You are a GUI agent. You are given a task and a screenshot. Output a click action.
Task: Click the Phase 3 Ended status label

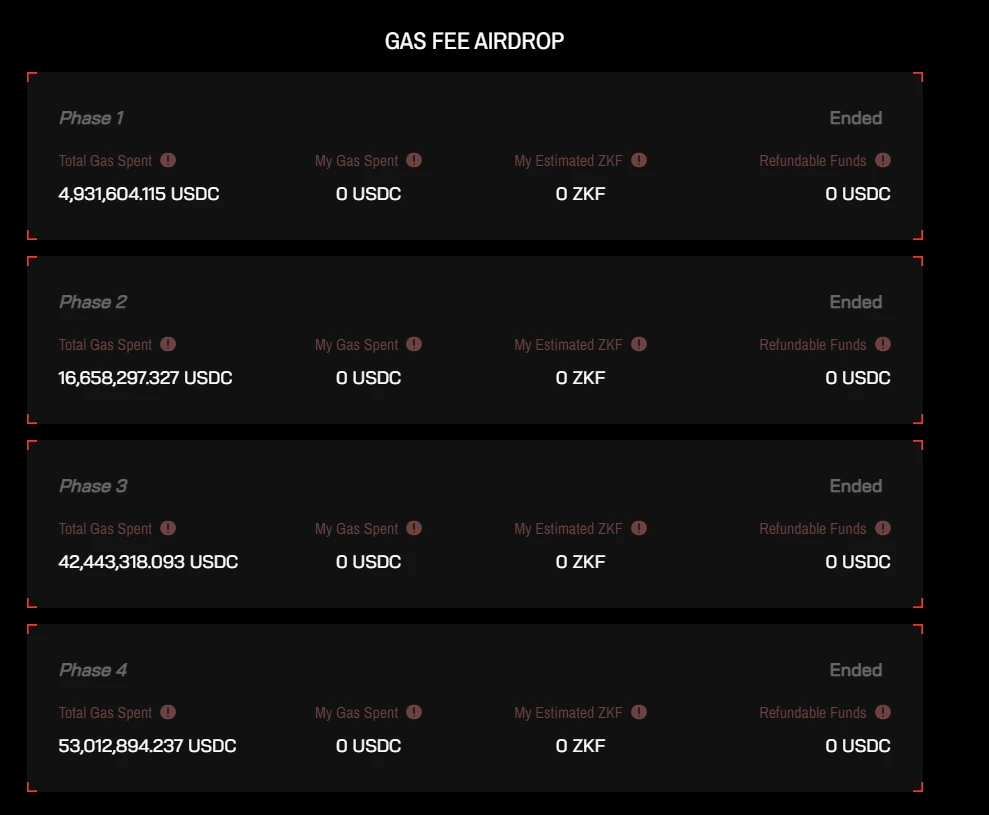tap(855, 486)
